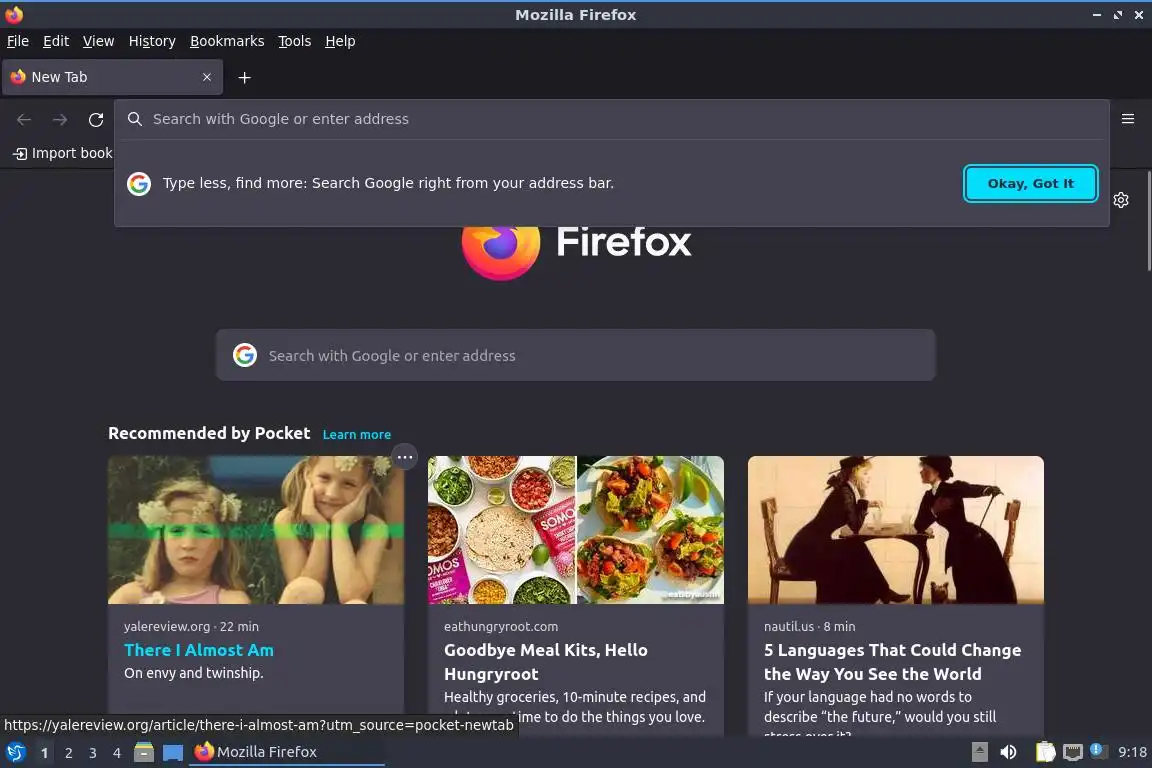
Task: Open new tab personalize gear settings
Action: click(1120, 200)
